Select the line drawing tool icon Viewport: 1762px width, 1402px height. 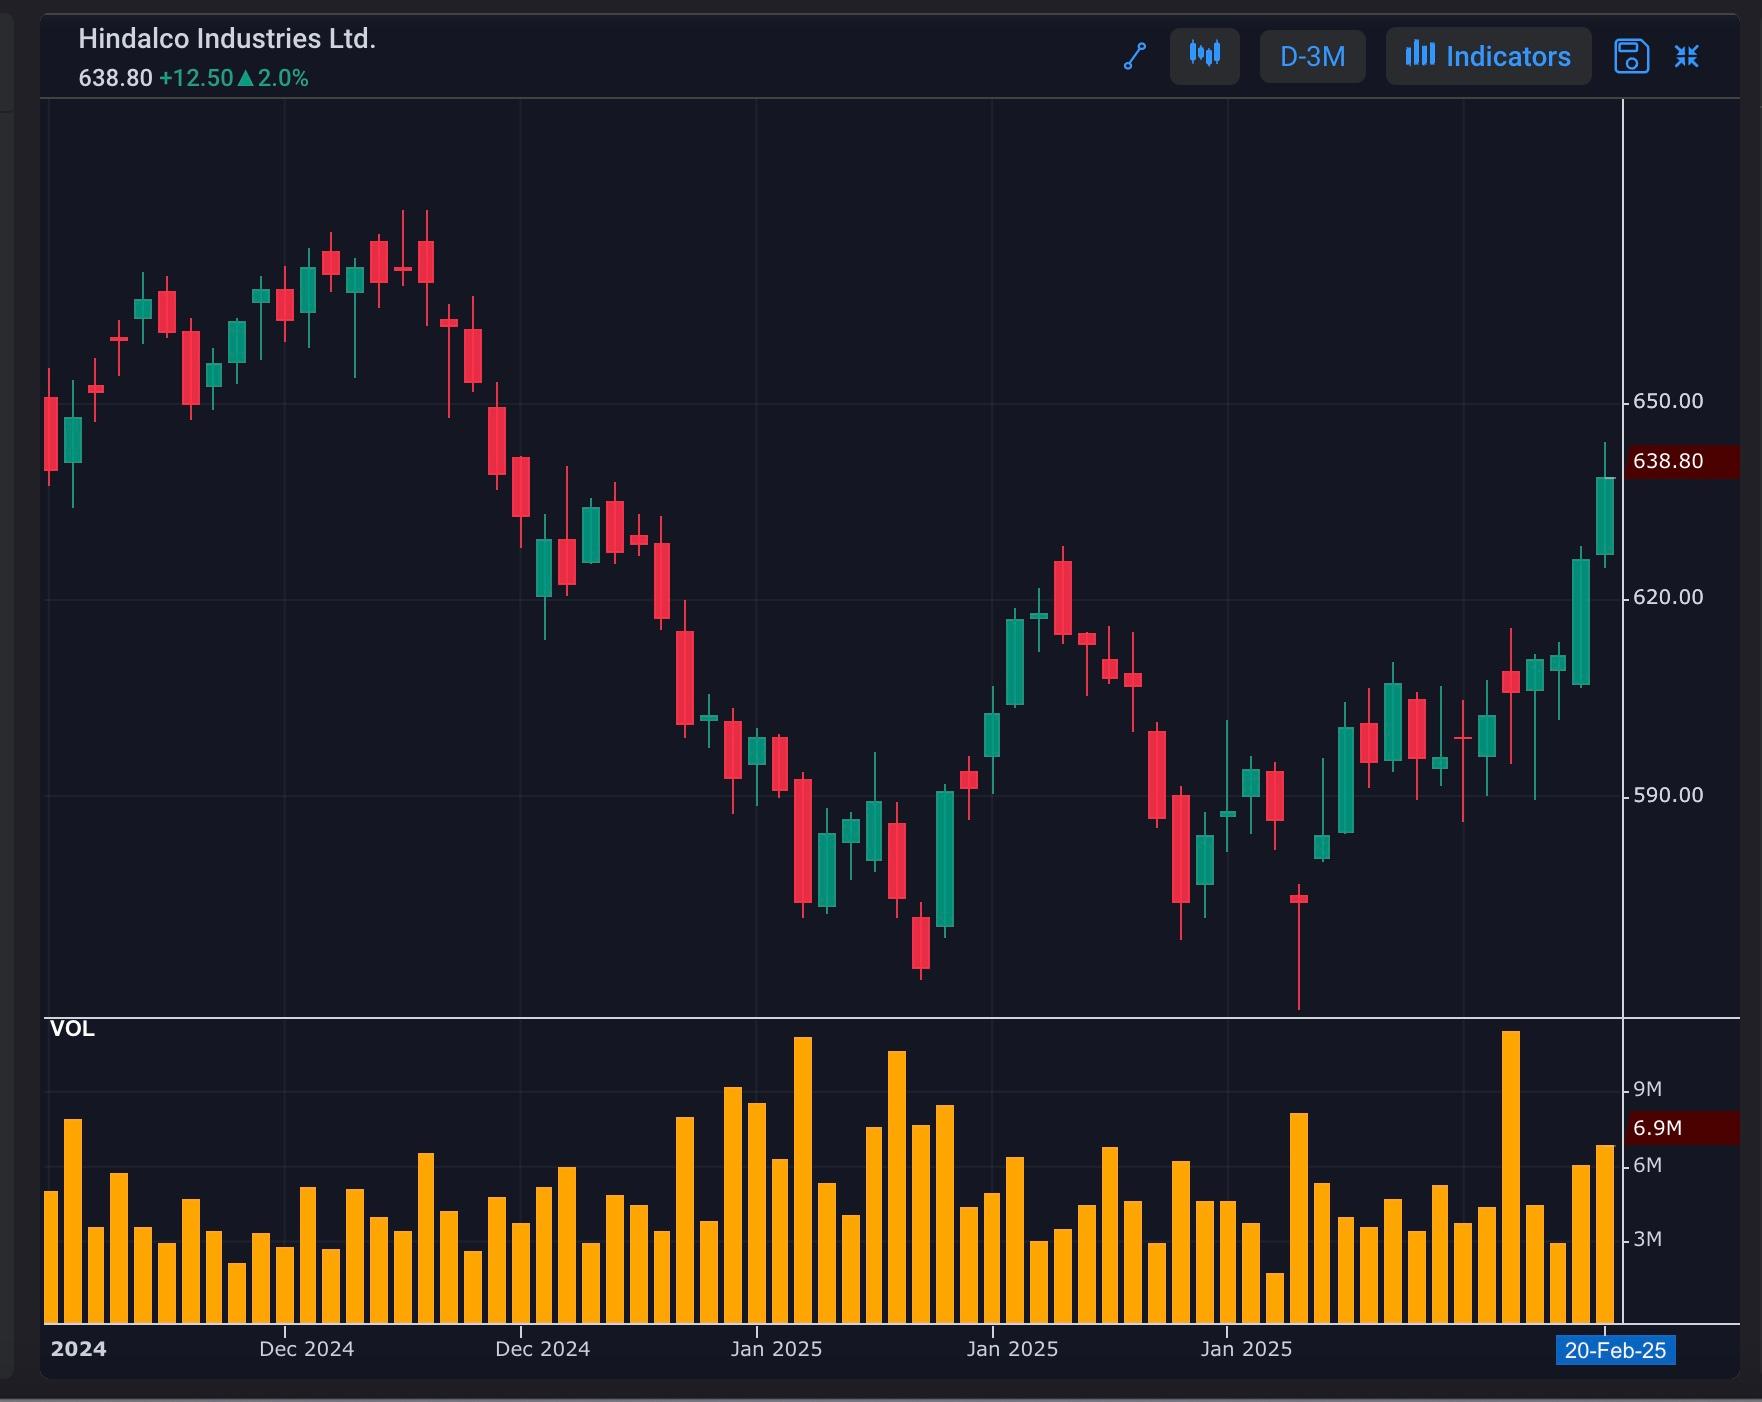pos(1135,56)
